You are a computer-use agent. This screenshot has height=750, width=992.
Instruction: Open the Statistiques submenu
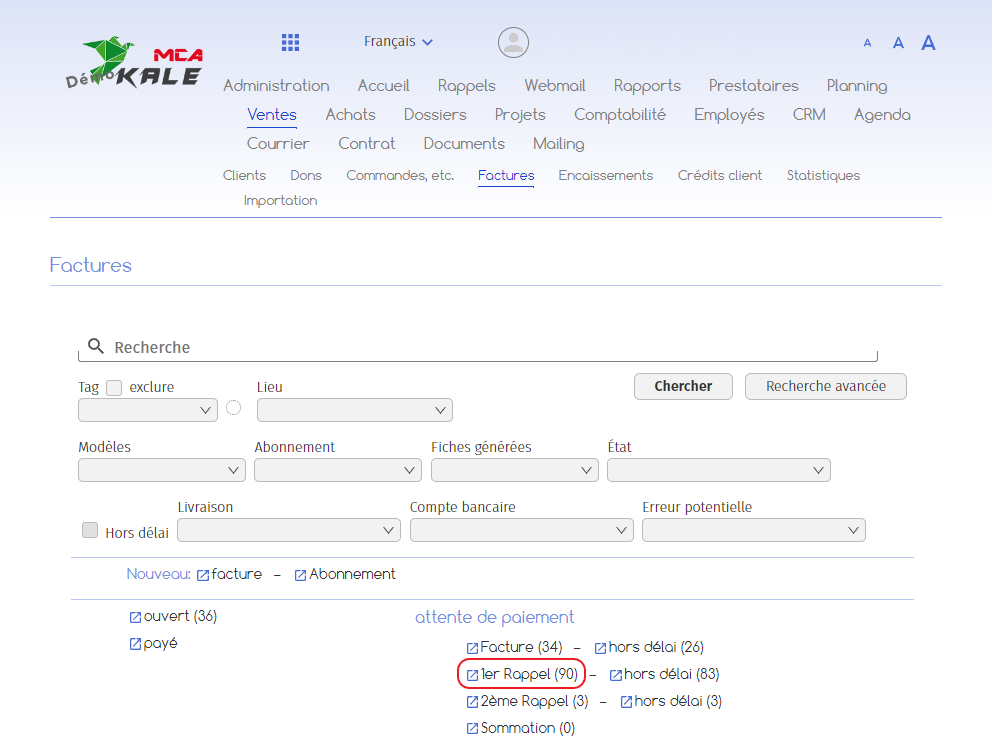click(823, 175)
